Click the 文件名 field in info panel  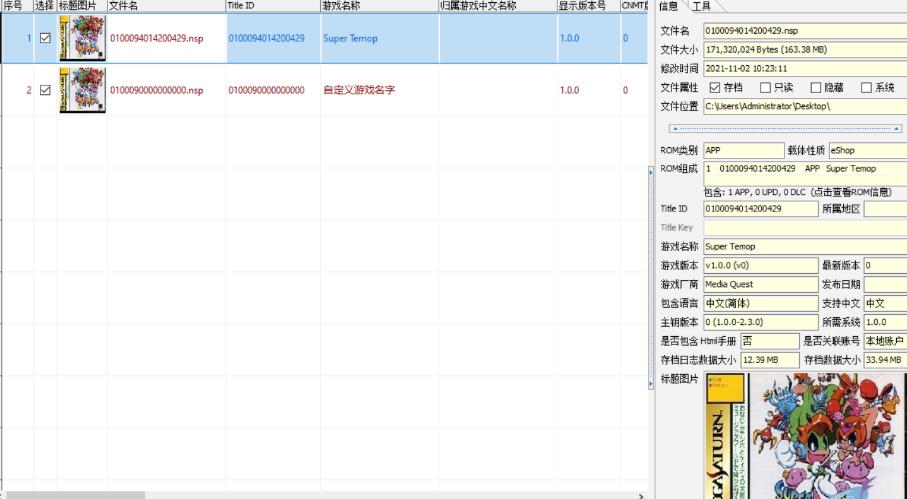805,31
